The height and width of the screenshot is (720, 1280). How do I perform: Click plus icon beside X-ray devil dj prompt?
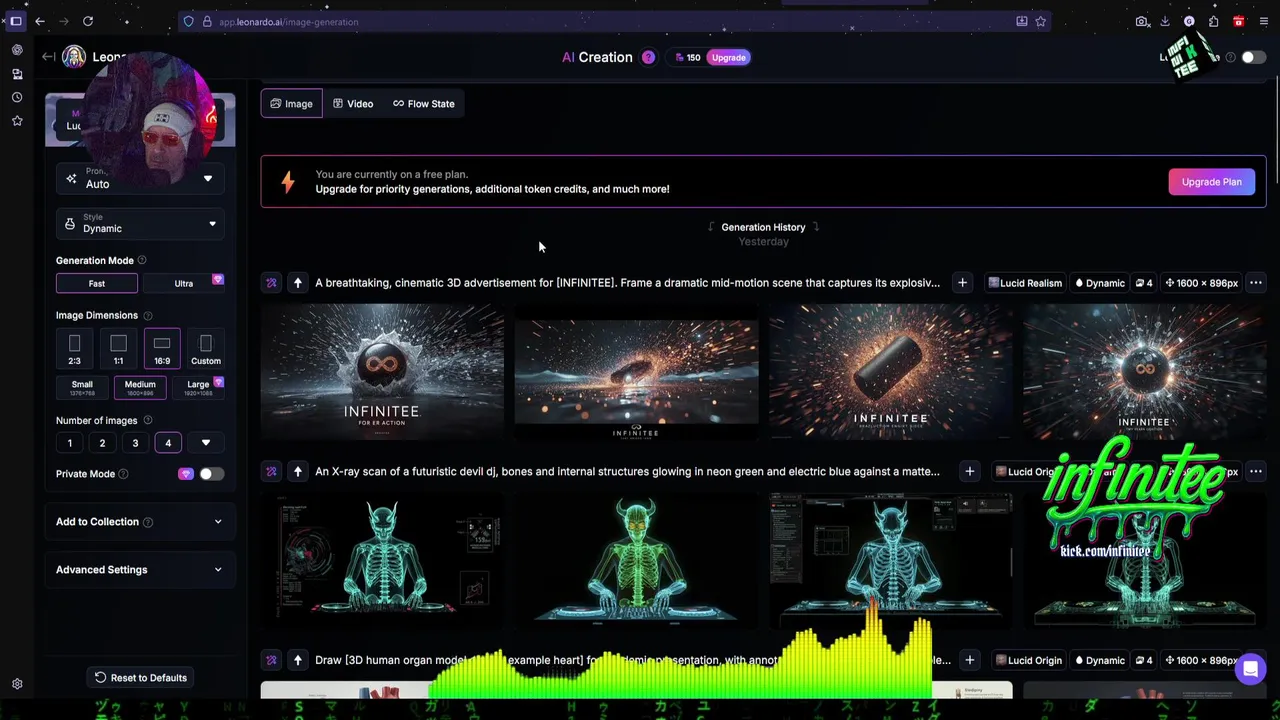tap(969, 471)
